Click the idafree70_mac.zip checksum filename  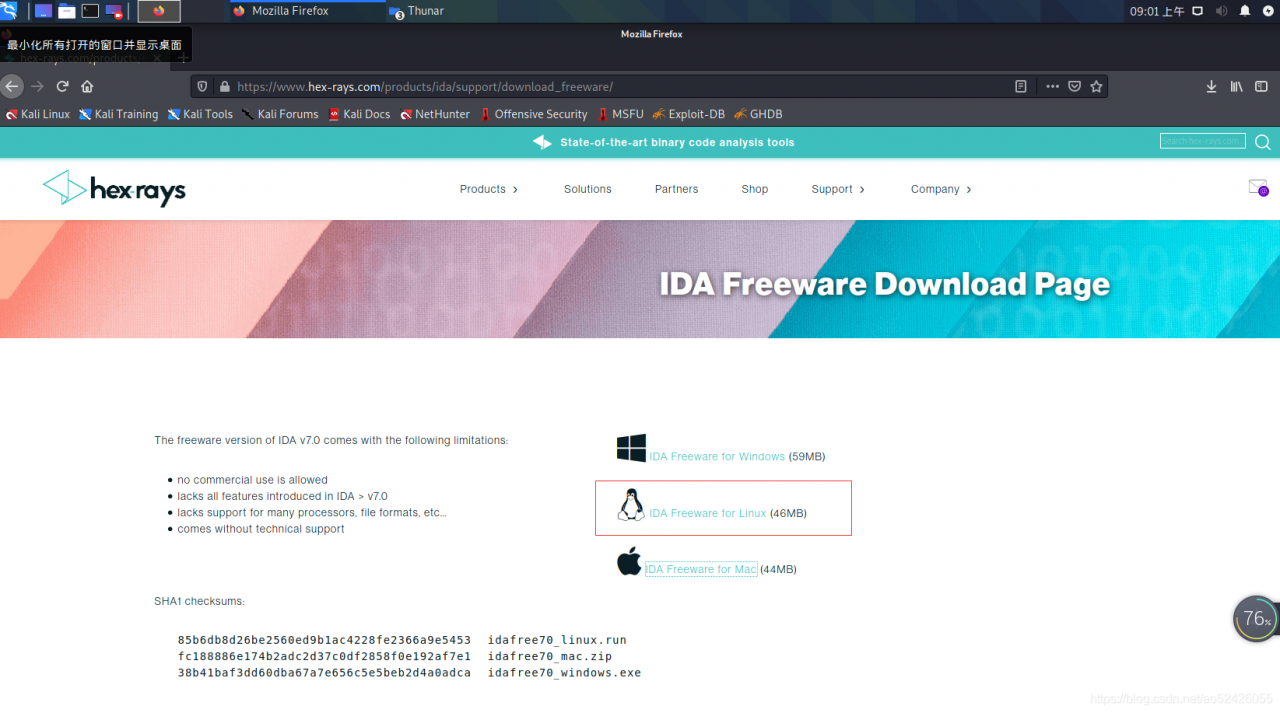click(x=550, y=657)
